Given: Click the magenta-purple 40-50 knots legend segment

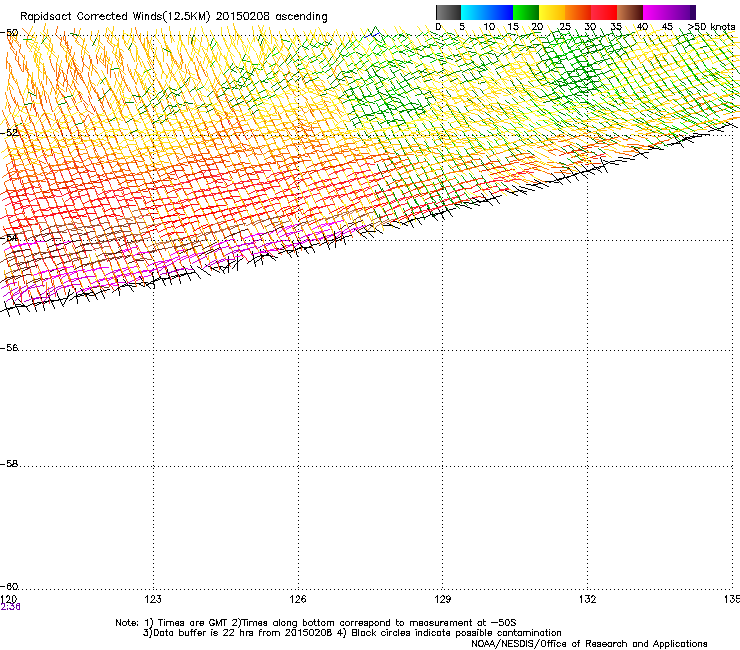Looking at the screenshot, I should click(x=669, y=12).
